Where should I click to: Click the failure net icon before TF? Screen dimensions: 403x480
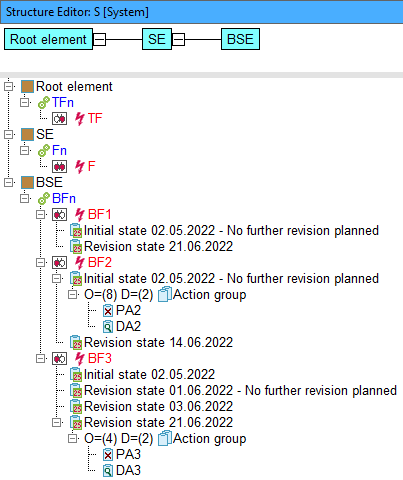pos(59,119)
